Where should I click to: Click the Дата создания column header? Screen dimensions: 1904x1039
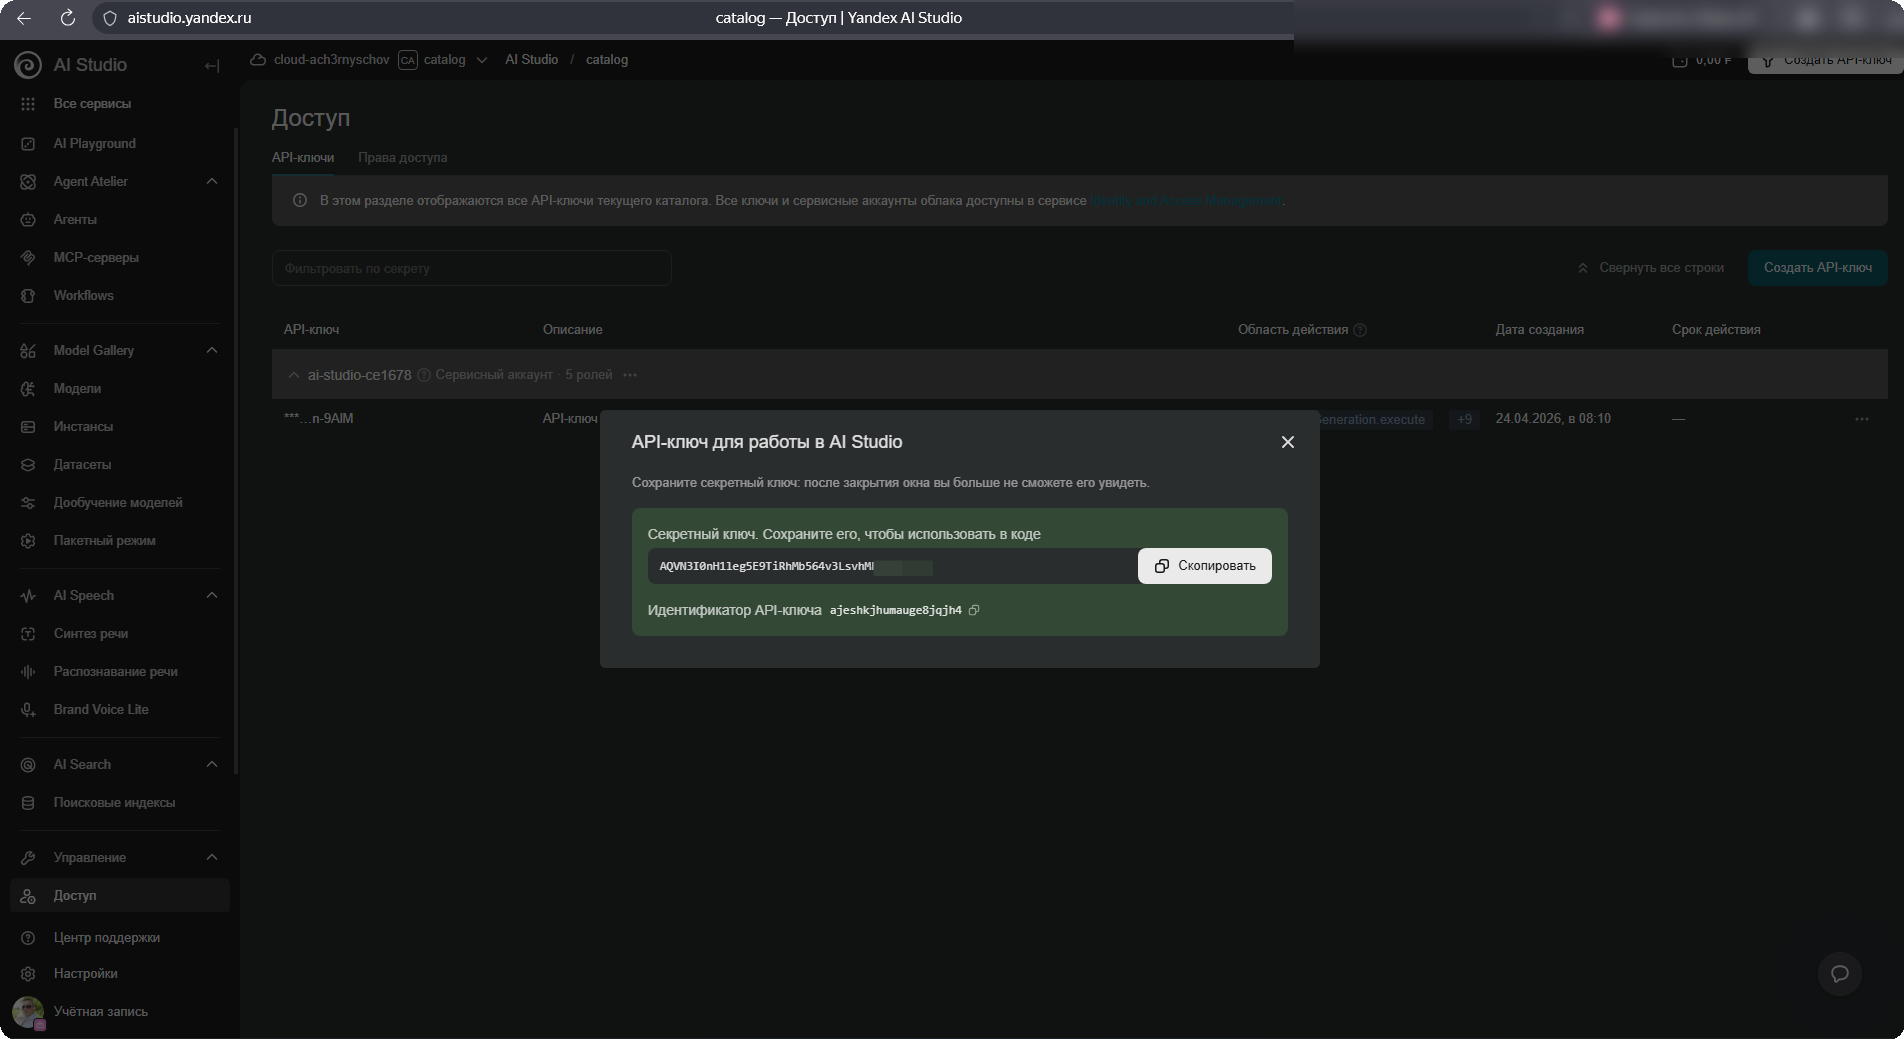click(1539, 330)
